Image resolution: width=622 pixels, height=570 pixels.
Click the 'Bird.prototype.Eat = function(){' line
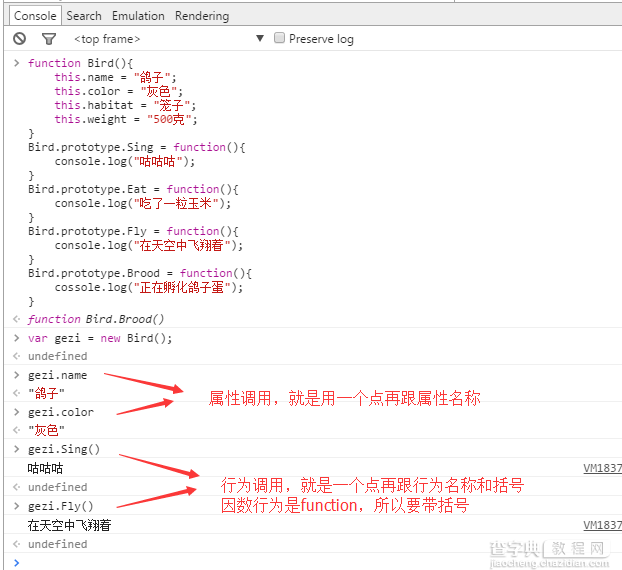coord(133,189)
